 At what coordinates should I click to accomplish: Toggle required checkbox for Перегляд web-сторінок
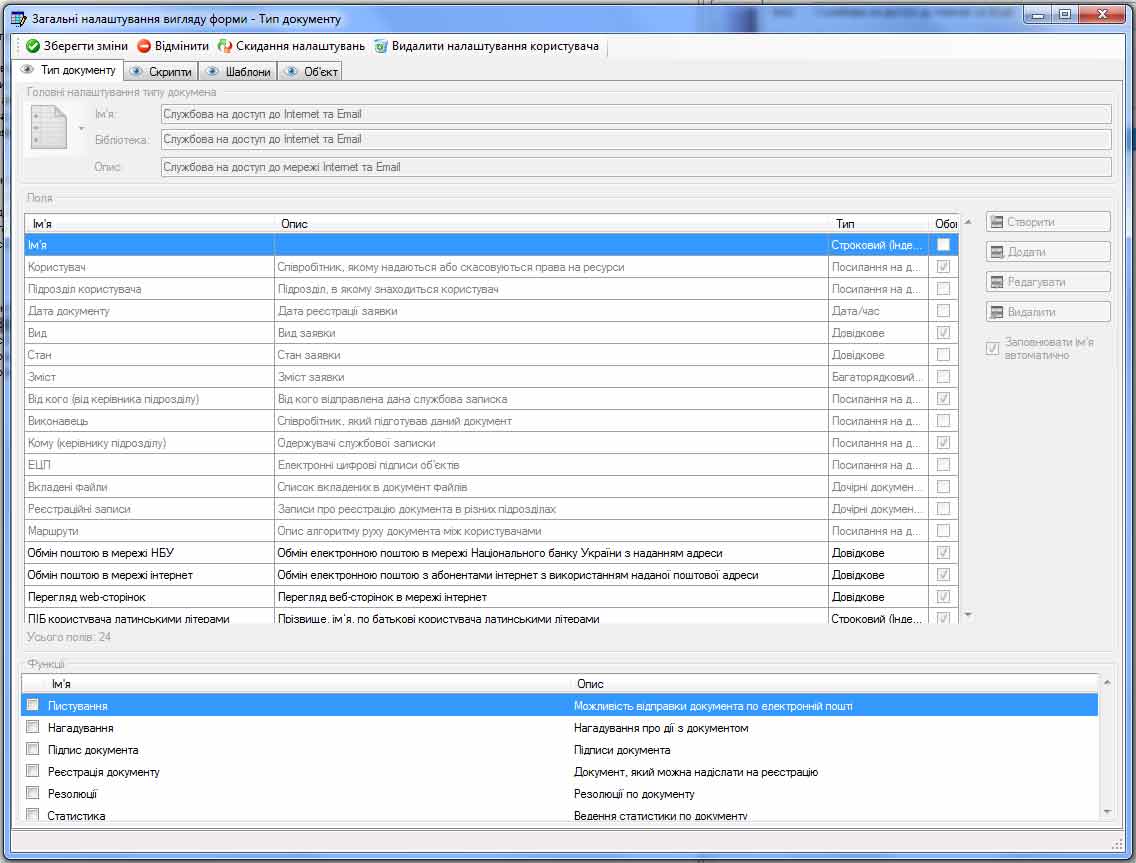943,596
